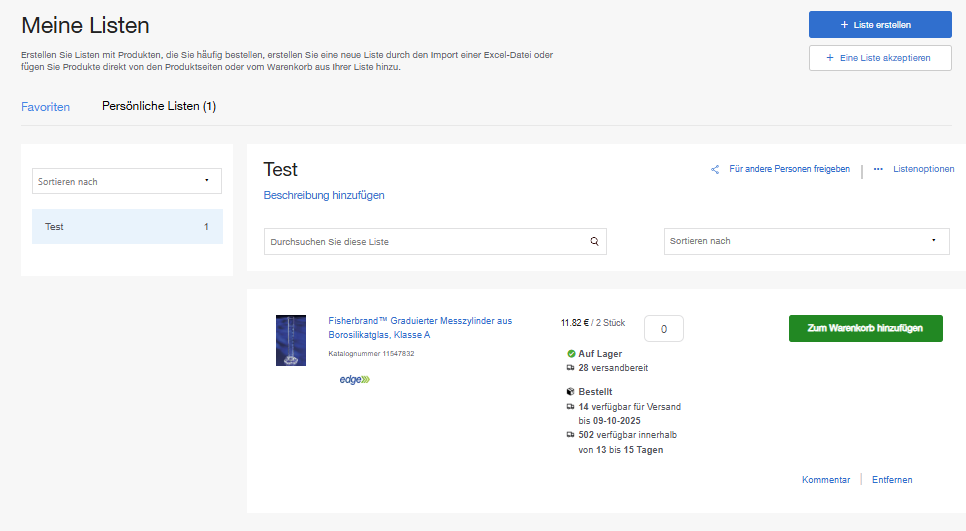The height and width of the screenshot is (531, 966).
Task: Click the Eine Liste akzeptieren button
Action: click(880, 58)
